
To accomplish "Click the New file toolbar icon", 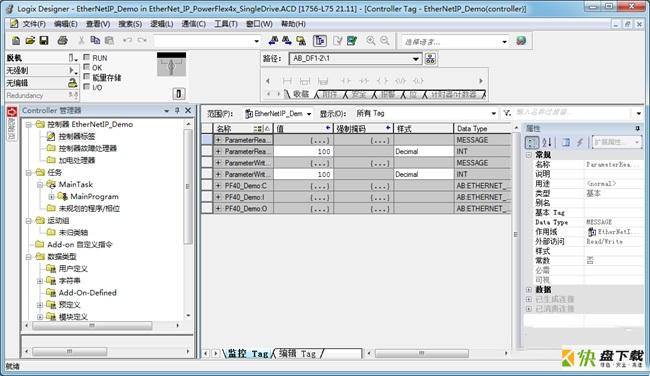I will (x=16, y=41).
